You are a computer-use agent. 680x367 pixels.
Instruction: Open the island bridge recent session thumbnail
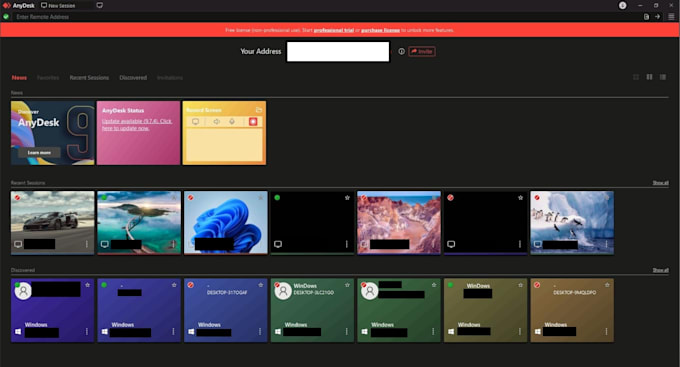(x=139, y=223)
